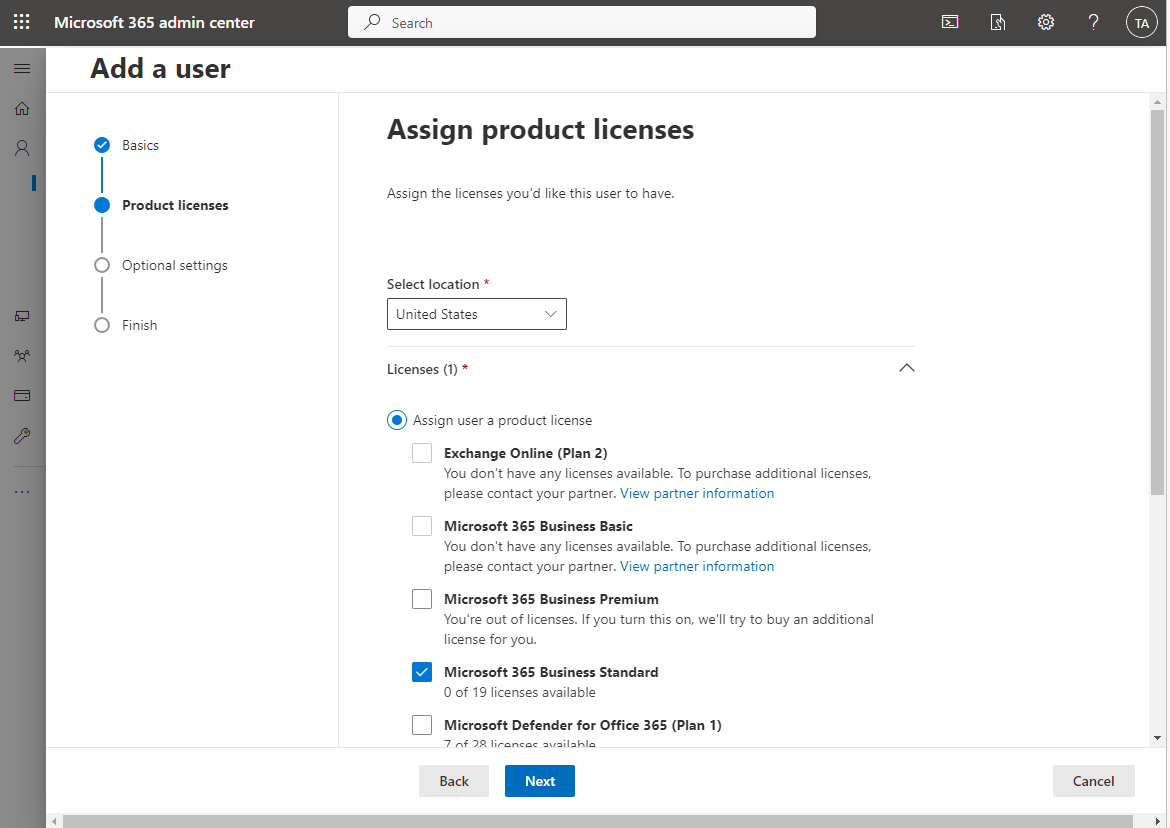Launch the Cloud Shell terminal icon
Viewport: 1170px width, 828px height.
949,21
